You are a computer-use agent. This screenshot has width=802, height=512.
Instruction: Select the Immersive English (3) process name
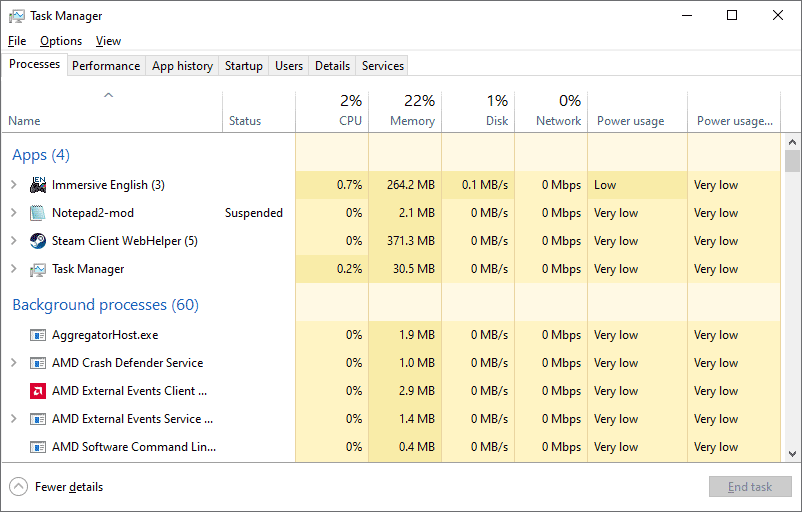[108, 185]
